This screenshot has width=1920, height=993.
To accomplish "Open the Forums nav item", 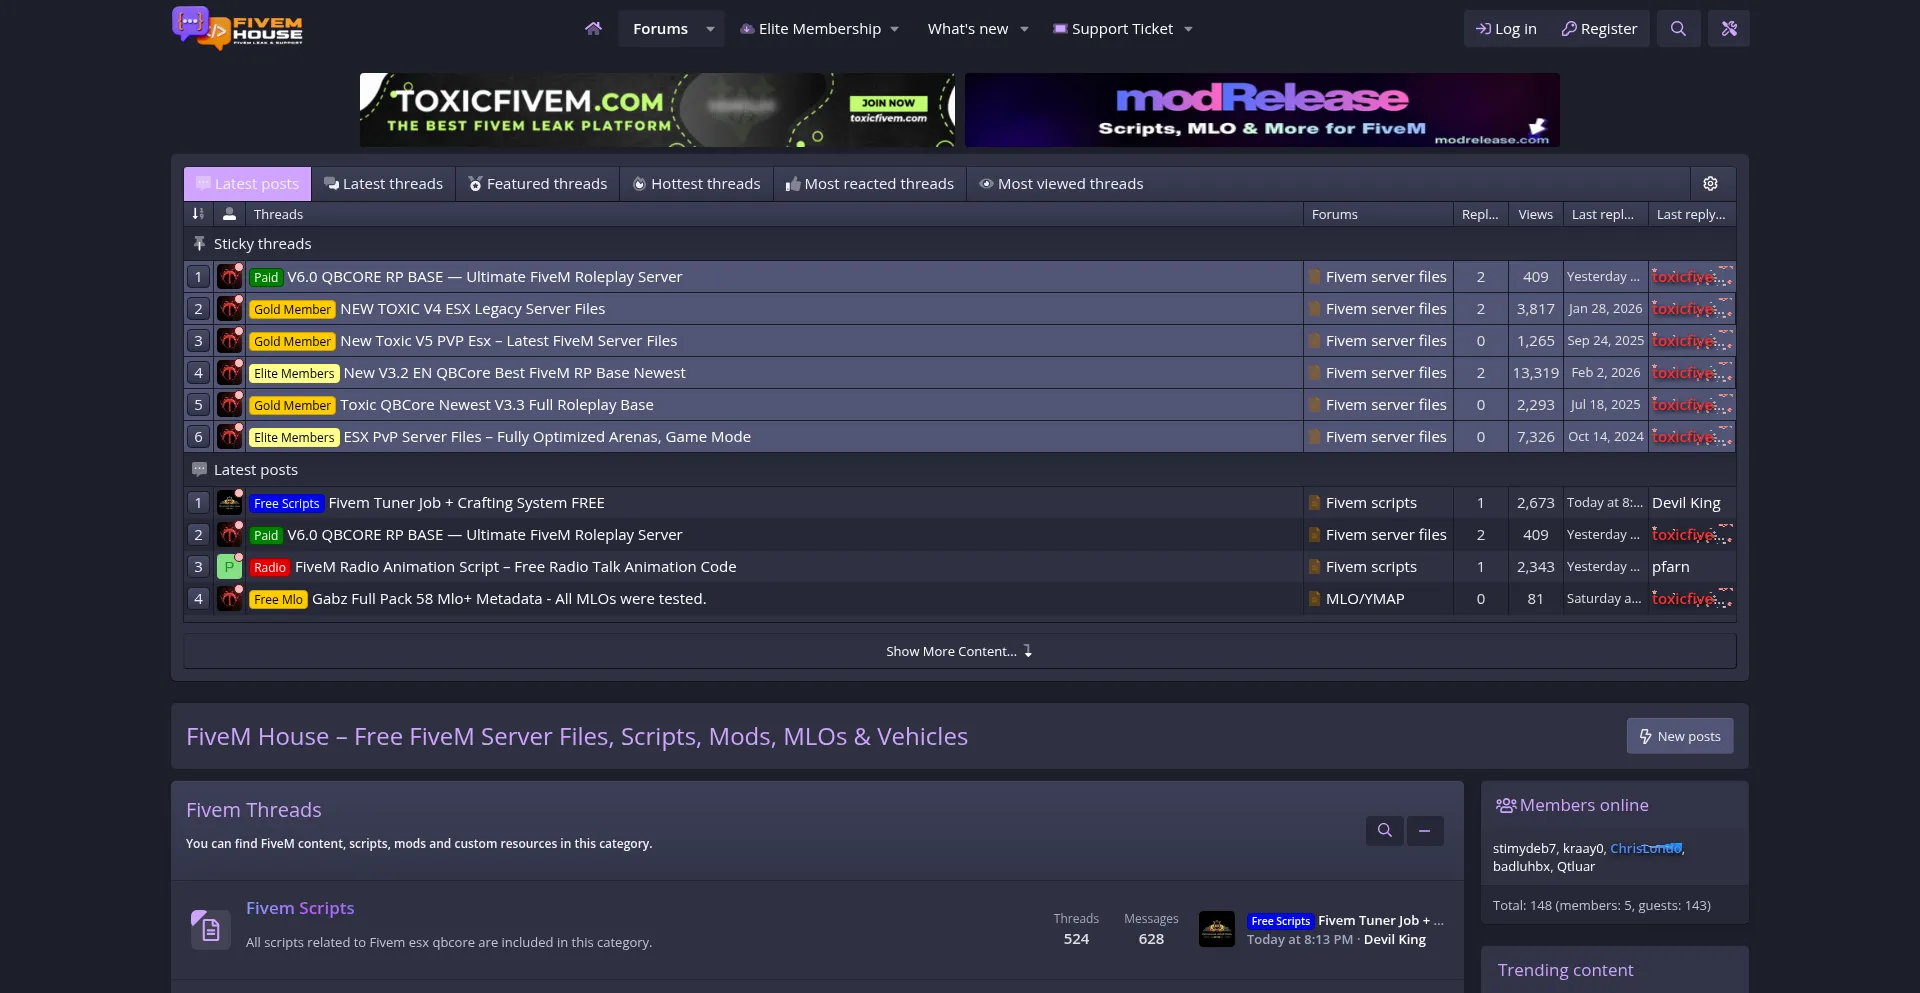I will pos(660,29).
